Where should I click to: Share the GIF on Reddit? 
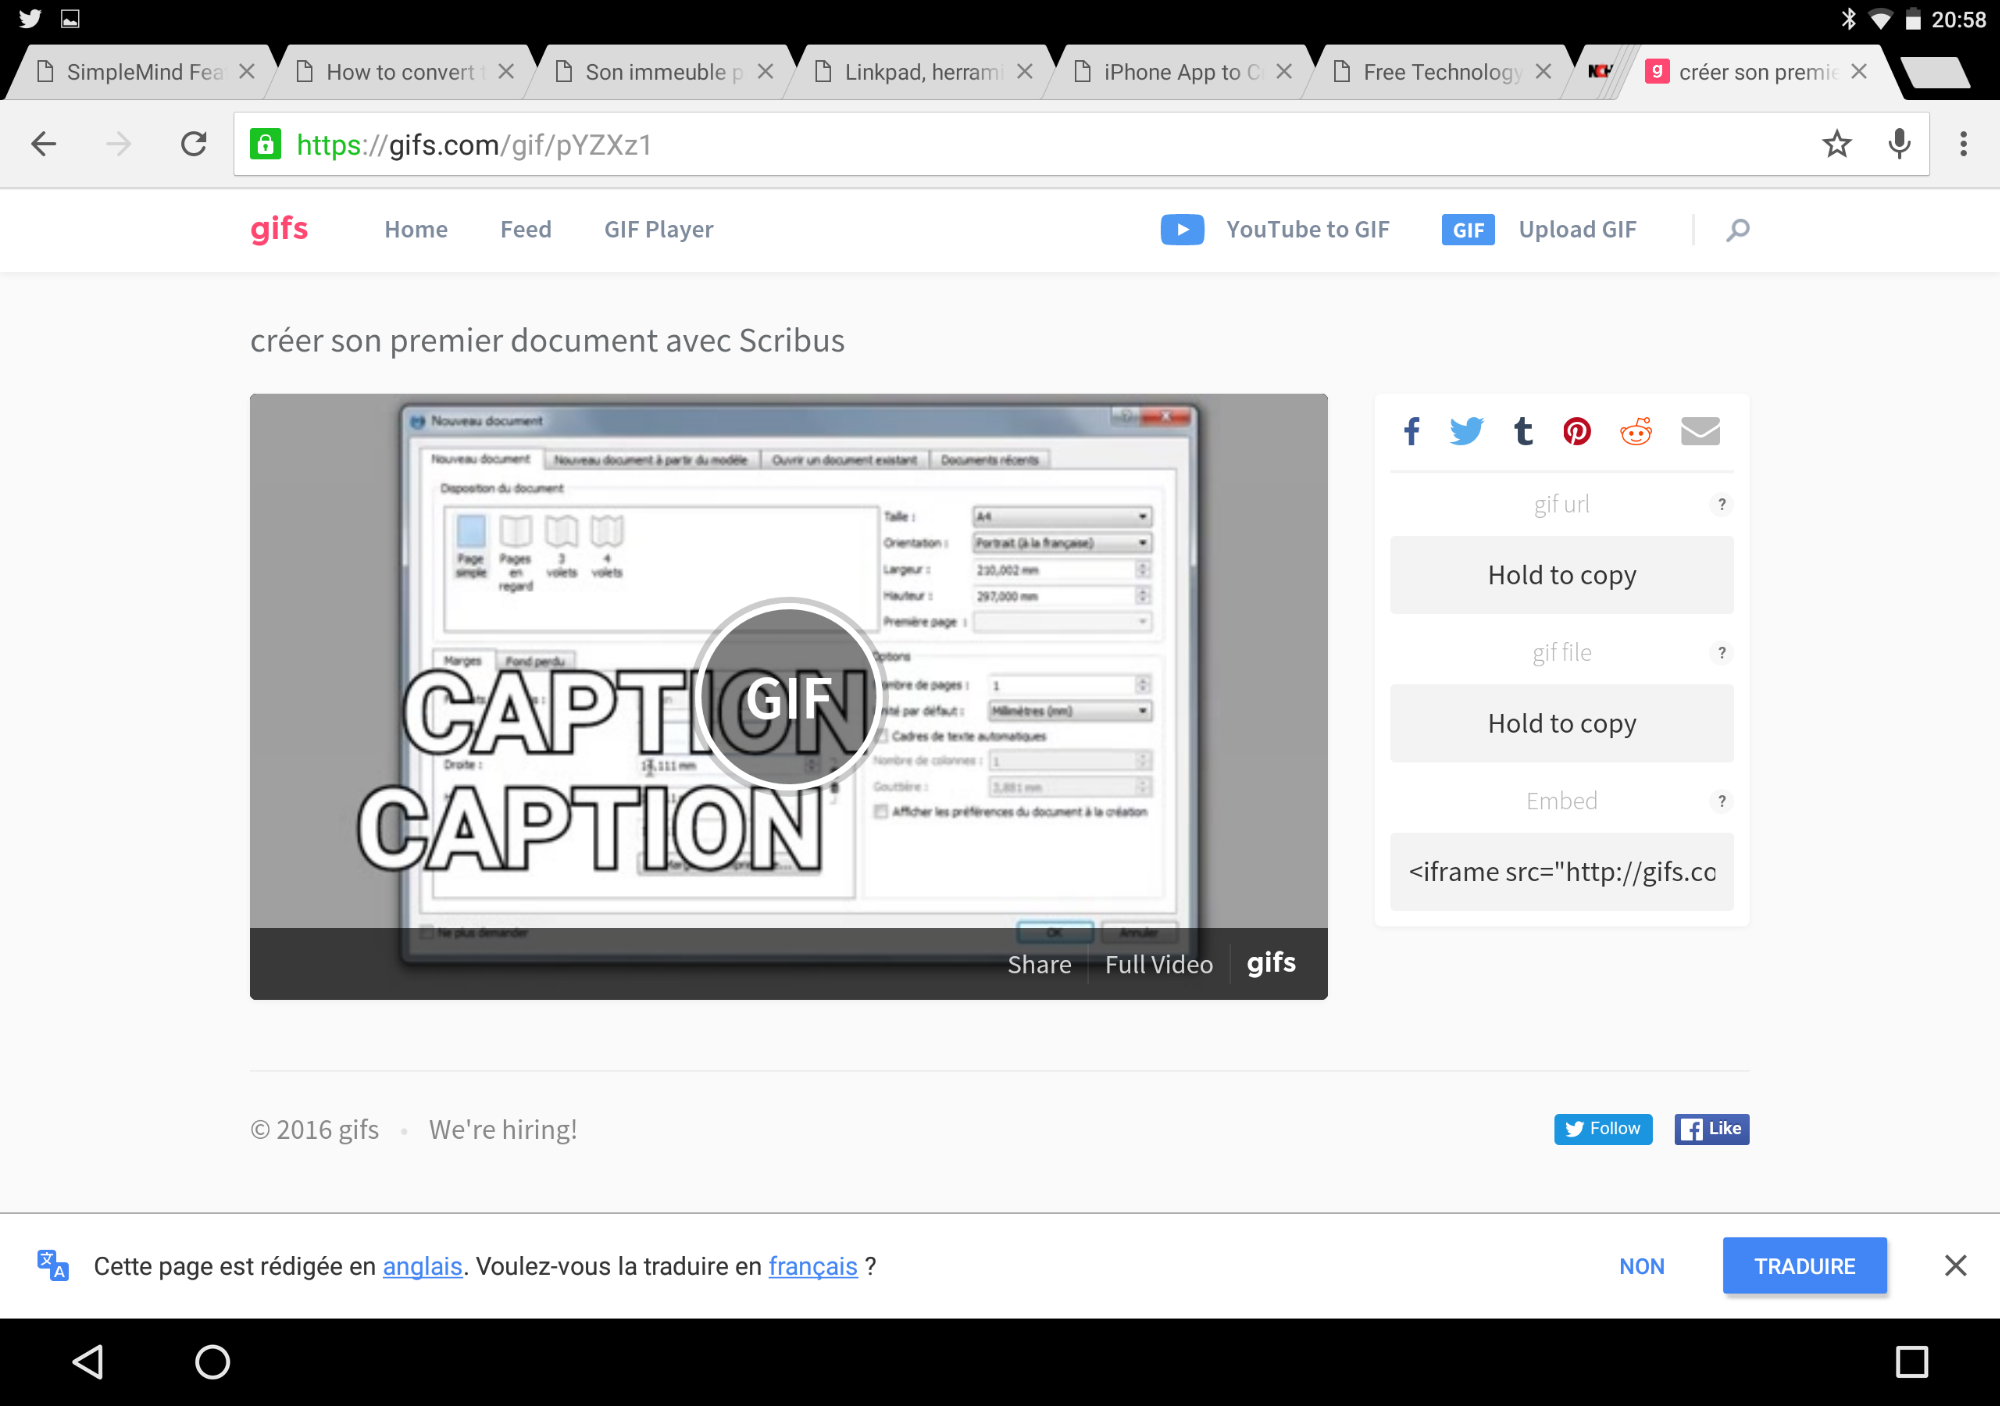1636,432
